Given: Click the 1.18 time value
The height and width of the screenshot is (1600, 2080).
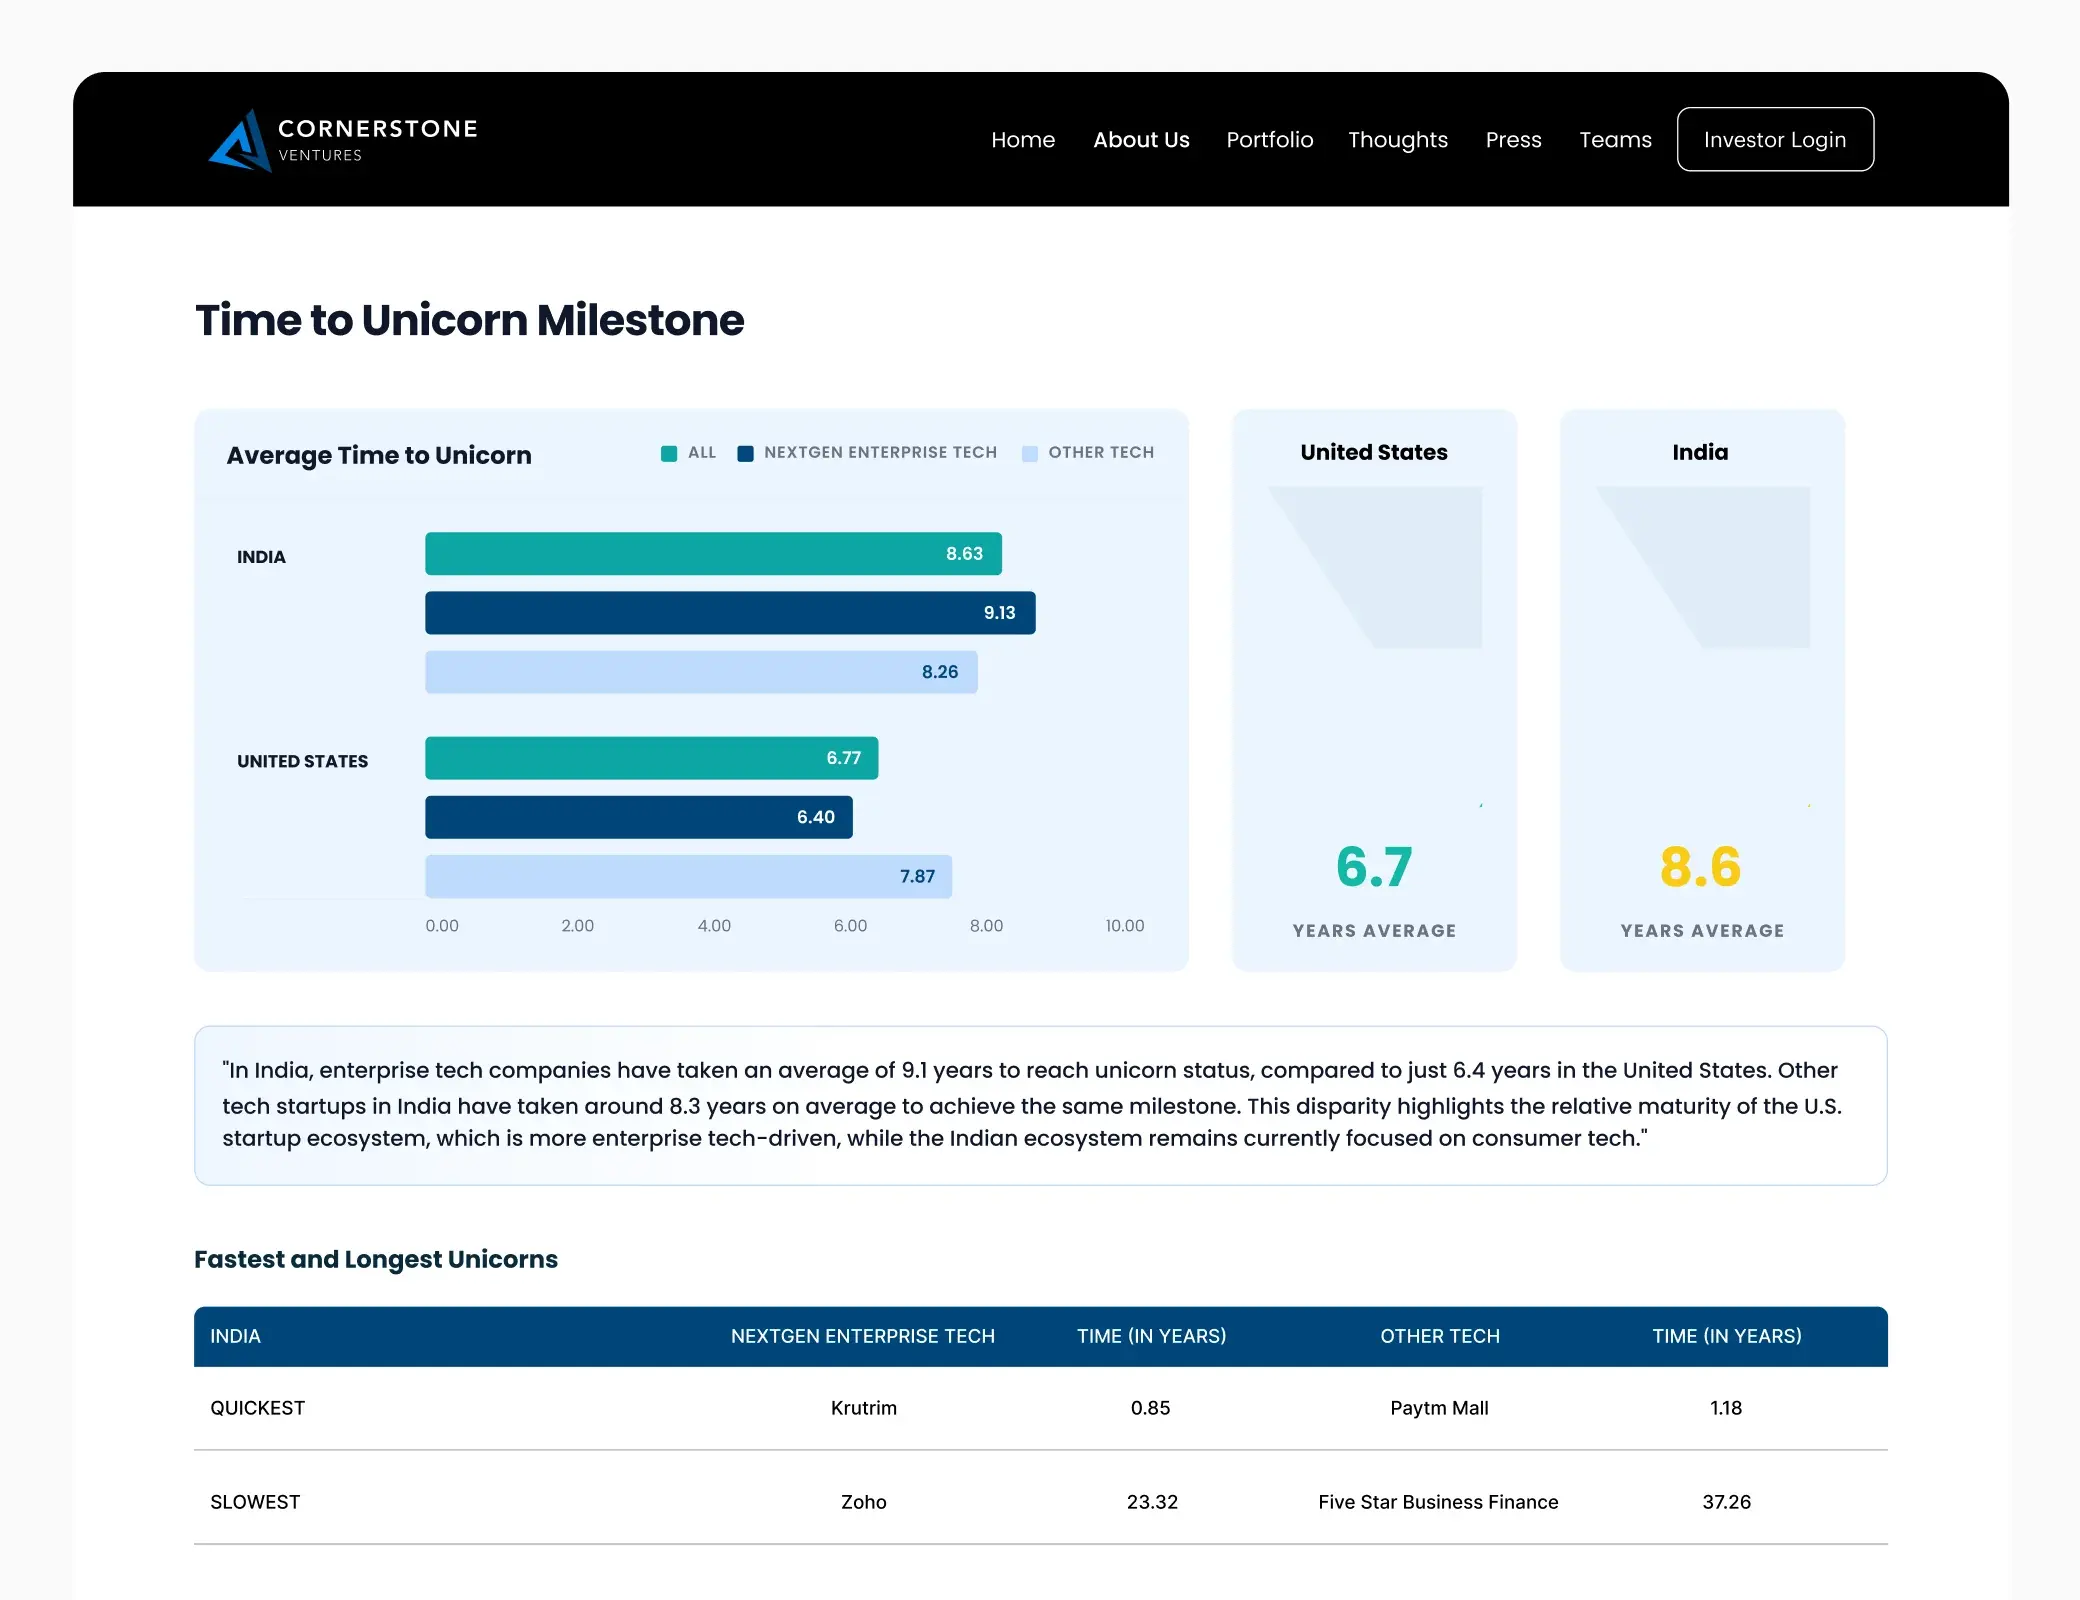Looking at the screenshot, I should coord(1726,1408).
